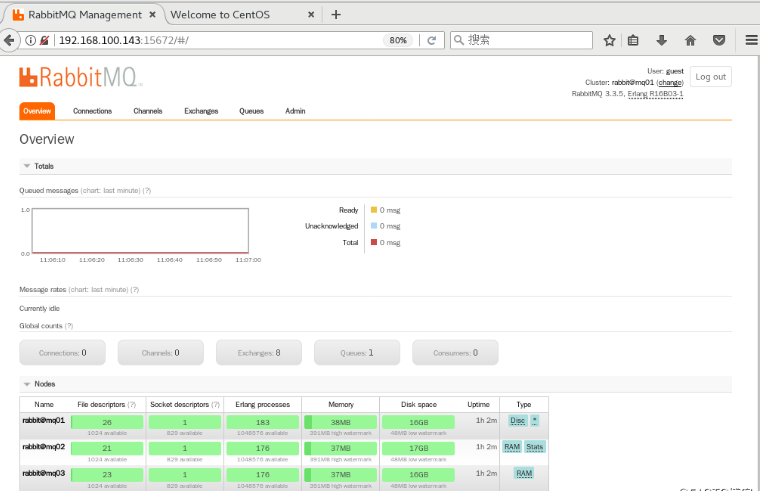Click the Channels: 0 count button
Screen dimensions: 765x491
click(x=161, y=352)
